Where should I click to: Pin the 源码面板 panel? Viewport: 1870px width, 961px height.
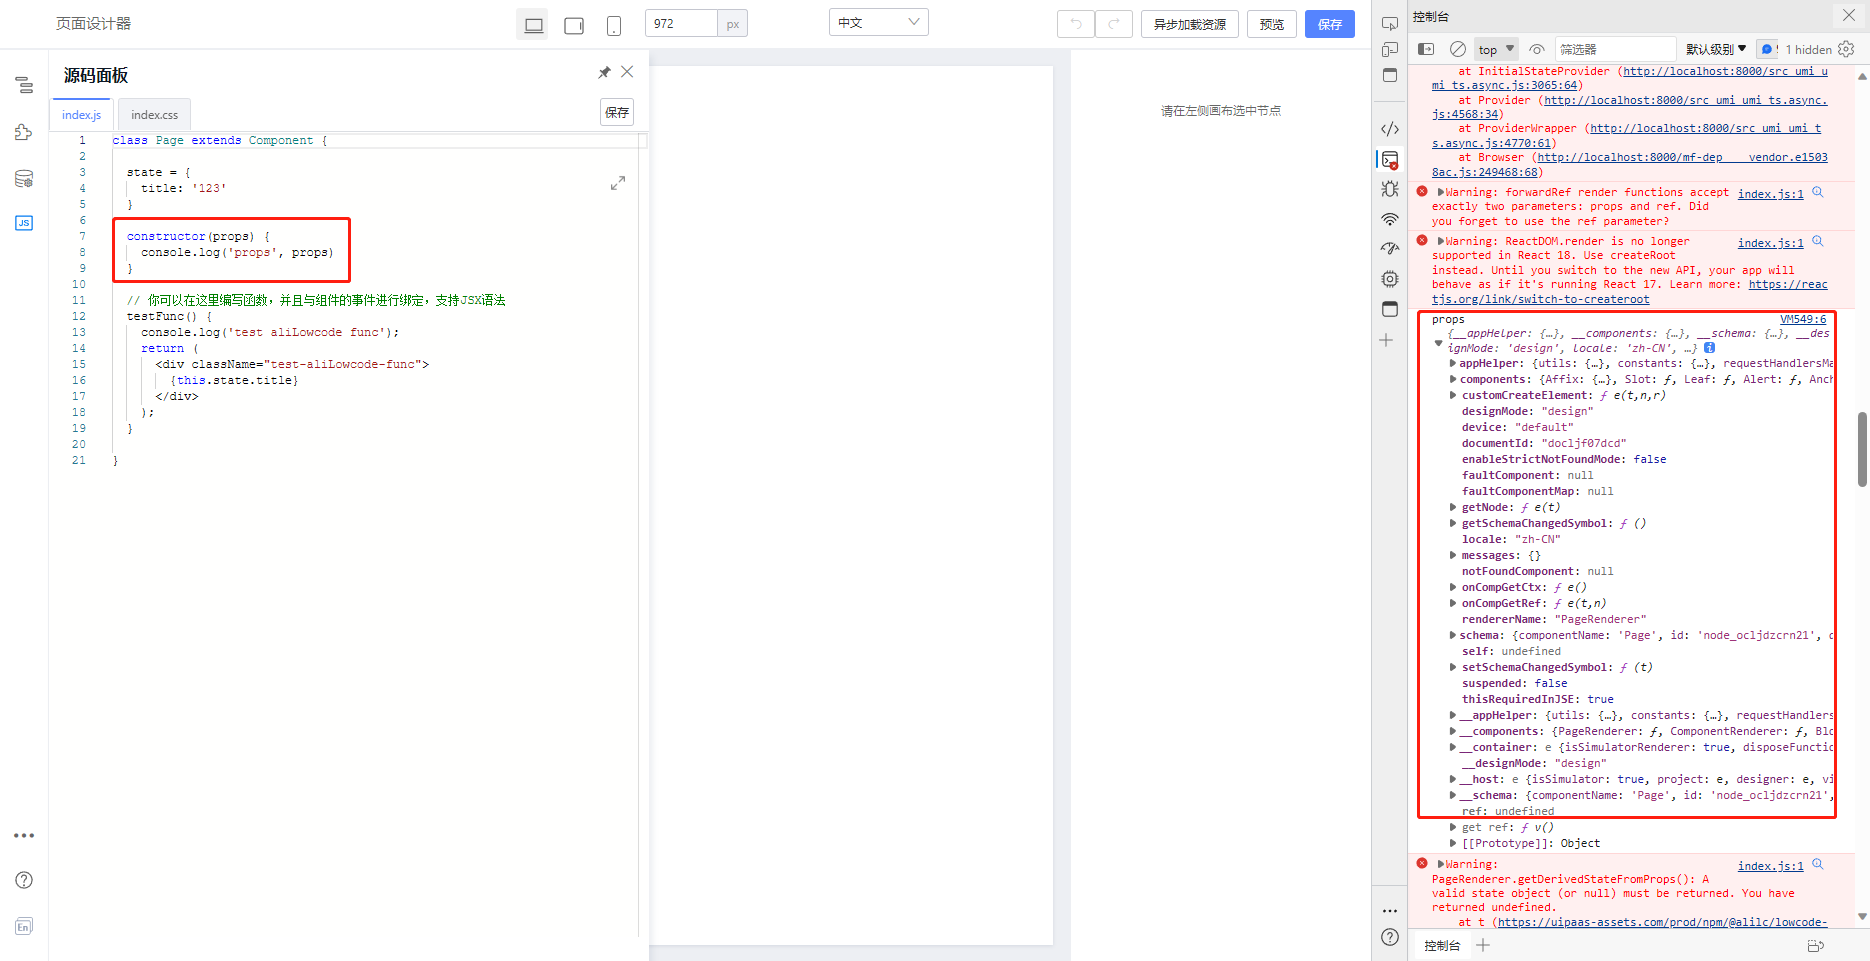(604, 71)
